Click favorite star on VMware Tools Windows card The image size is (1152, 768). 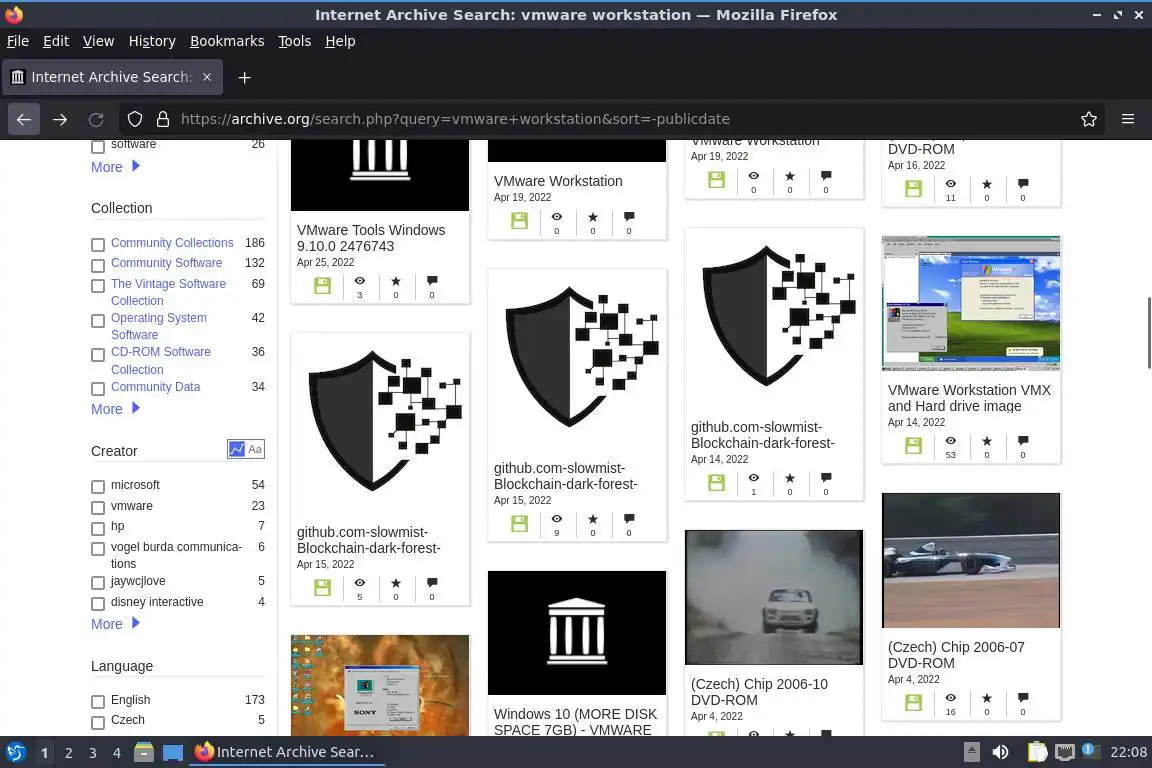point(396,281)
